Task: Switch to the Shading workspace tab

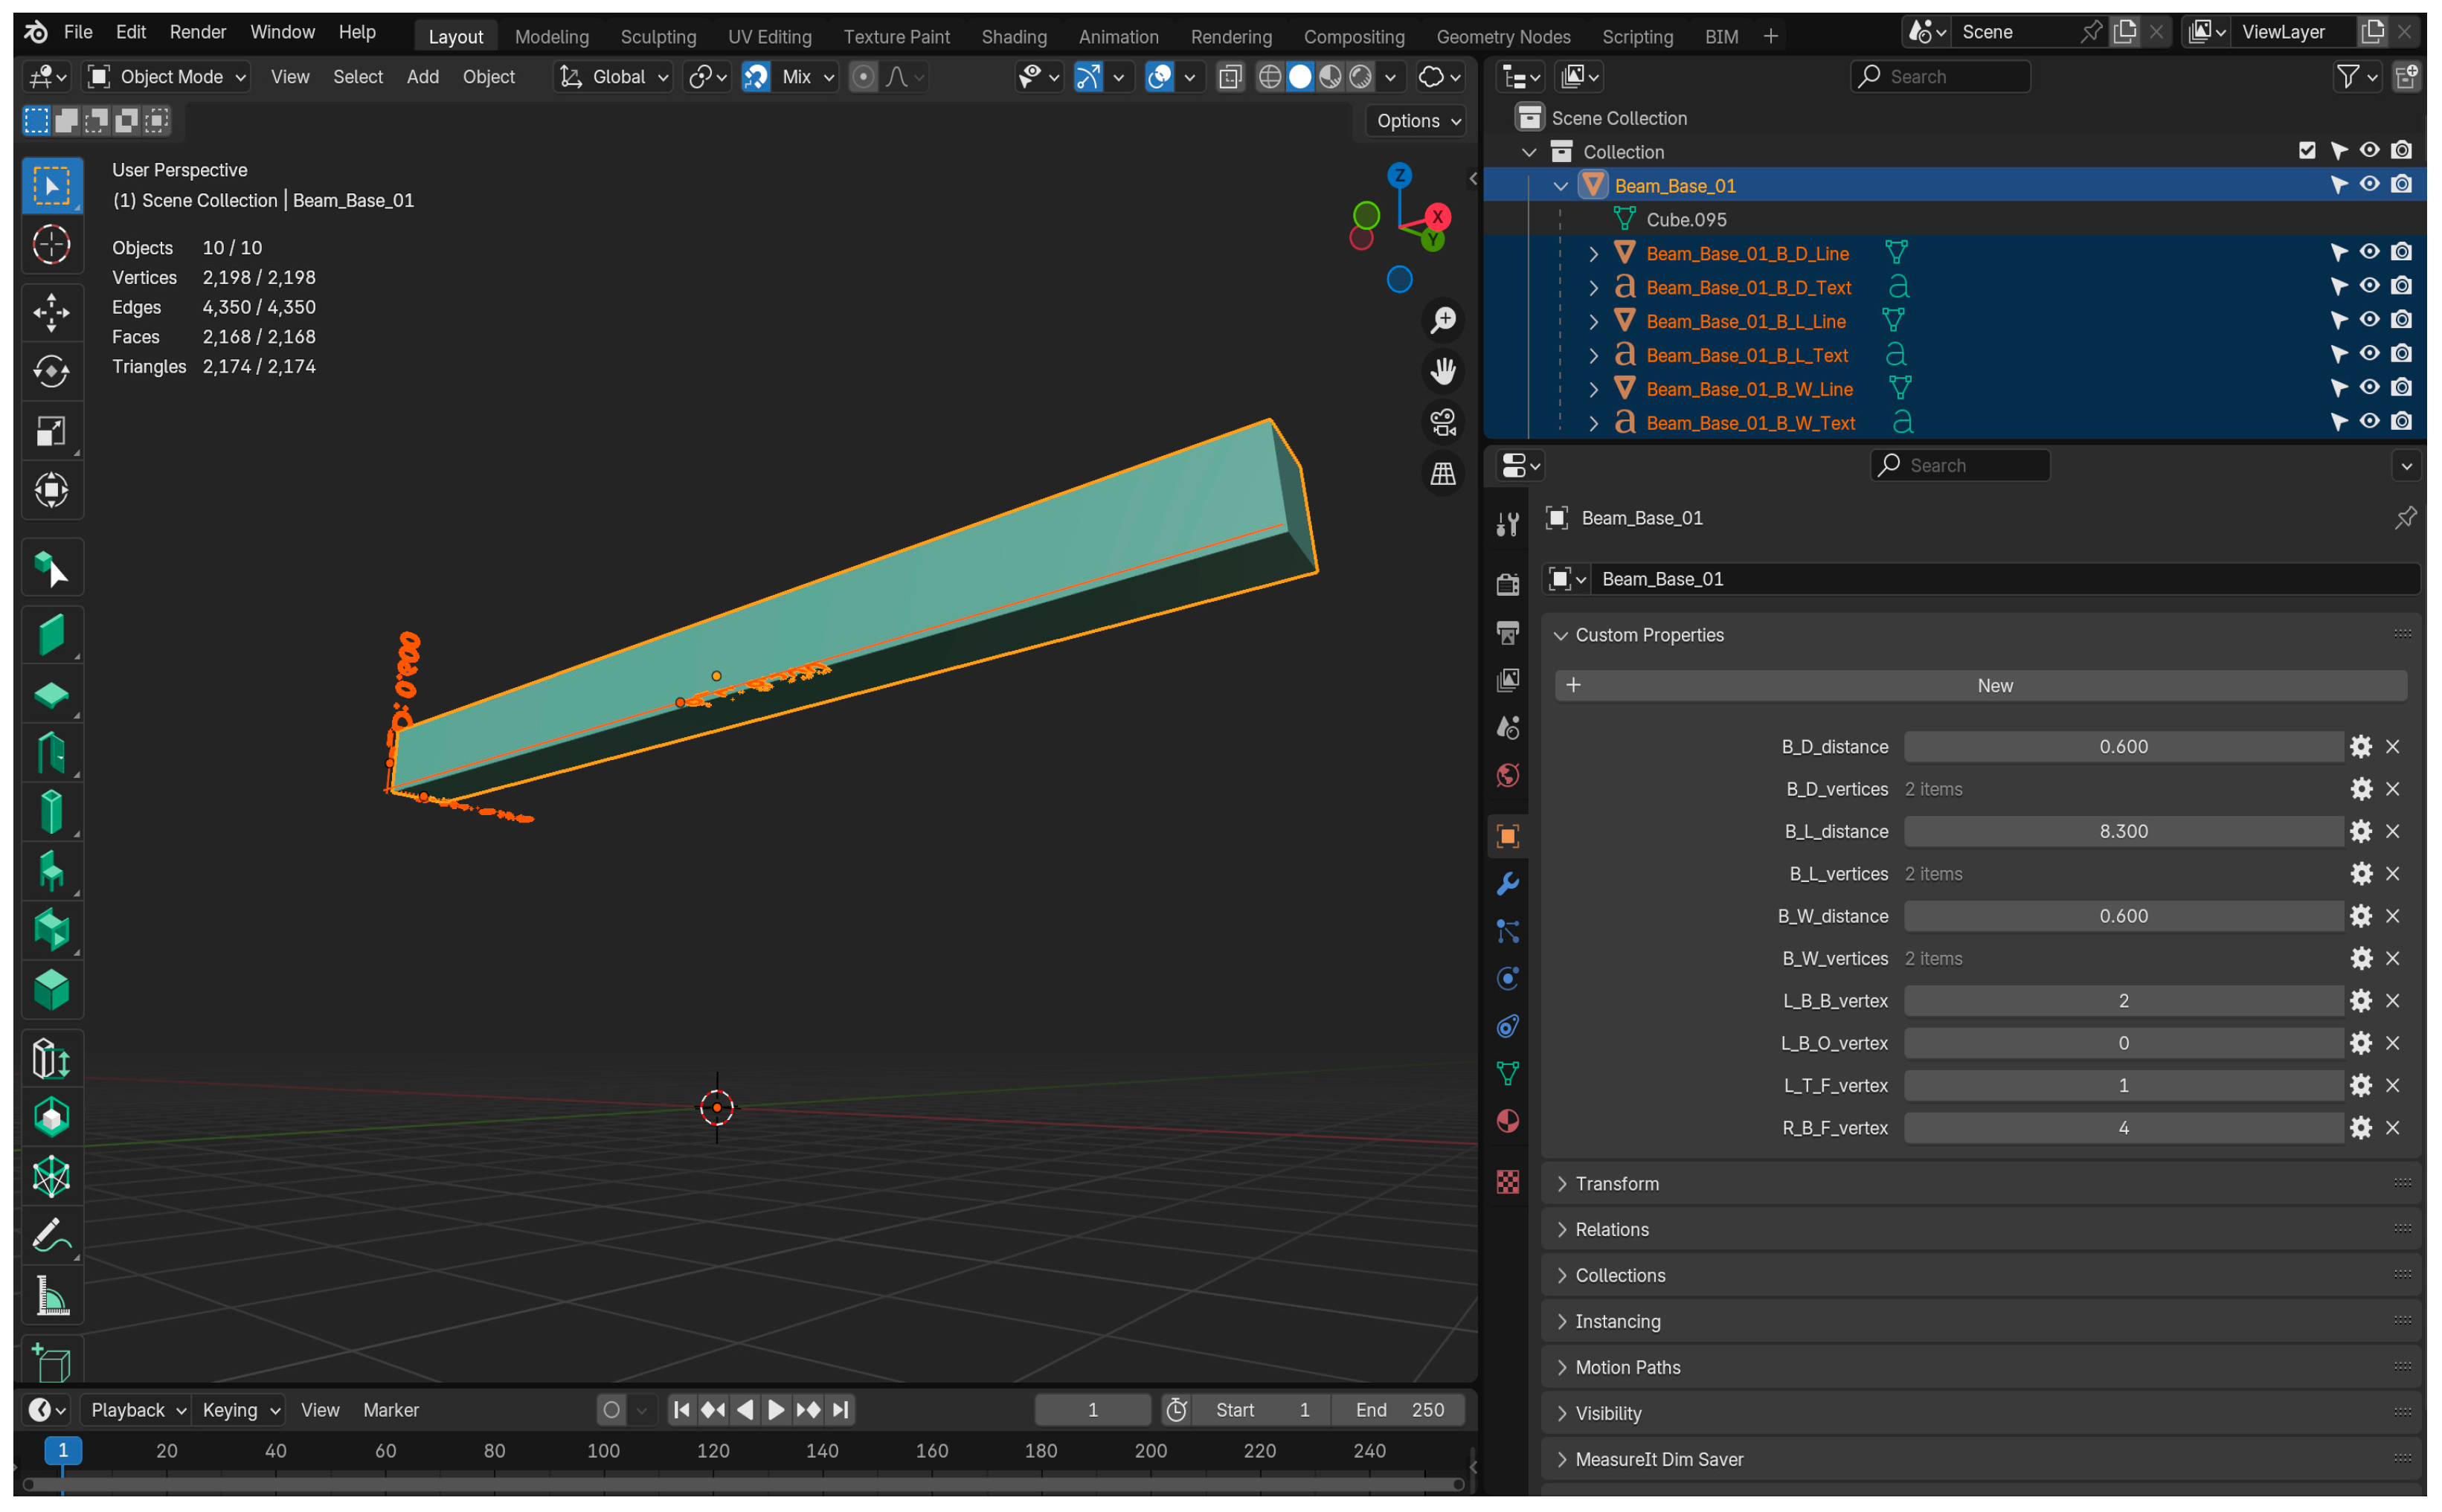Action: coord(1013,37)
